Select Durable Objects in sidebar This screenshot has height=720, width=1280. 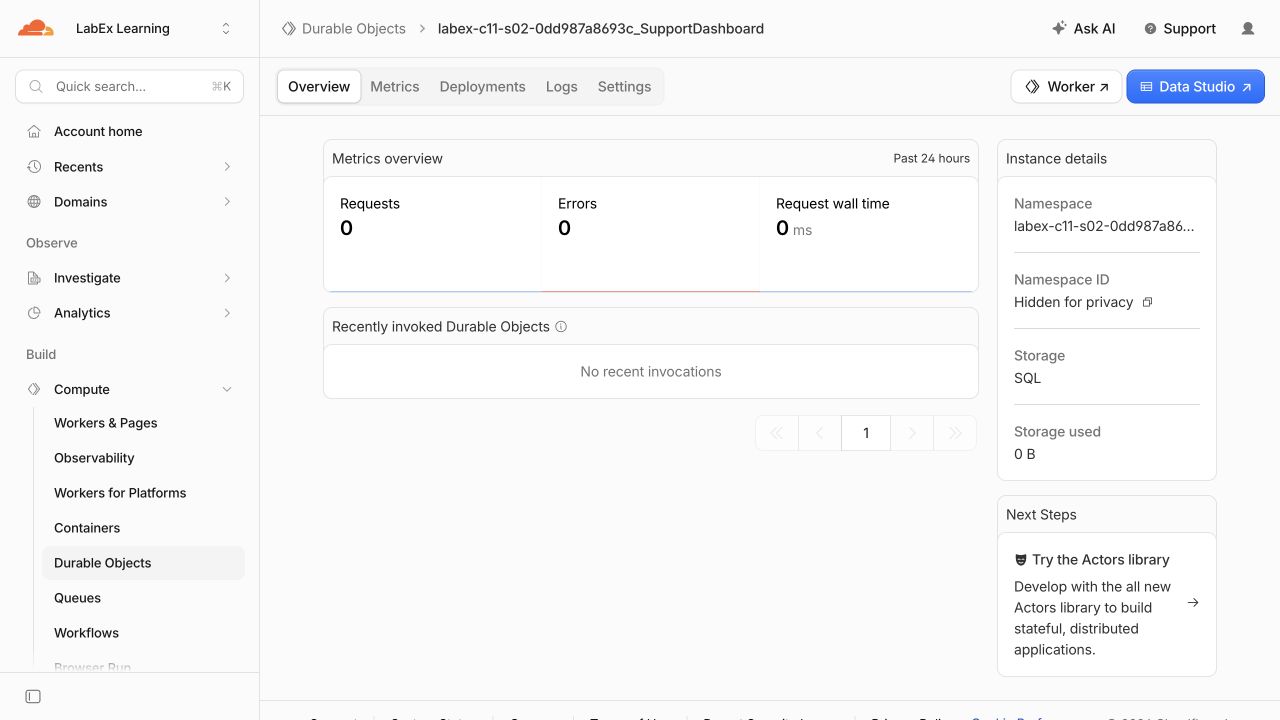coord(143,563)
